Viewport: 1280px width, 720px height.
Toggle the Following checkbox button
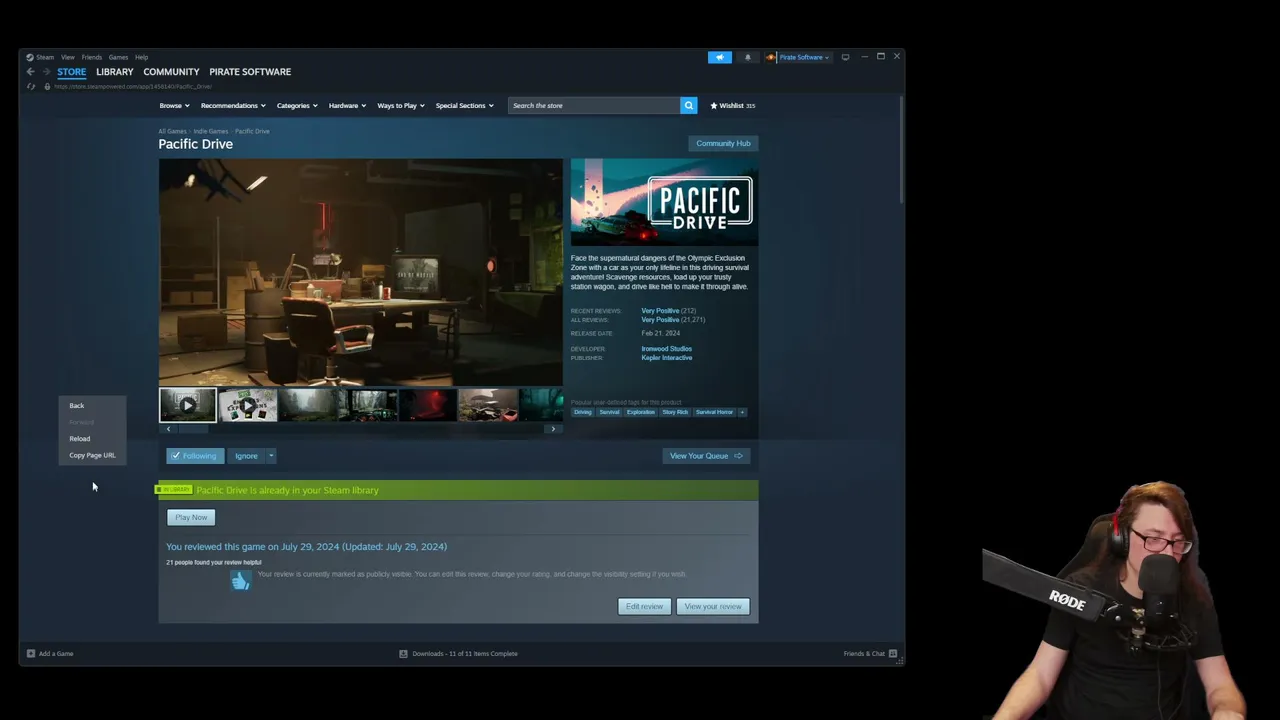(193, 456)
